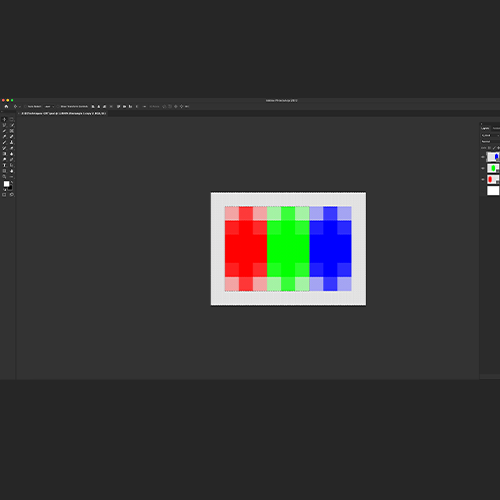Select the Eyedropper tool
This screenshot has height=500, width=500.
point(4,136)
